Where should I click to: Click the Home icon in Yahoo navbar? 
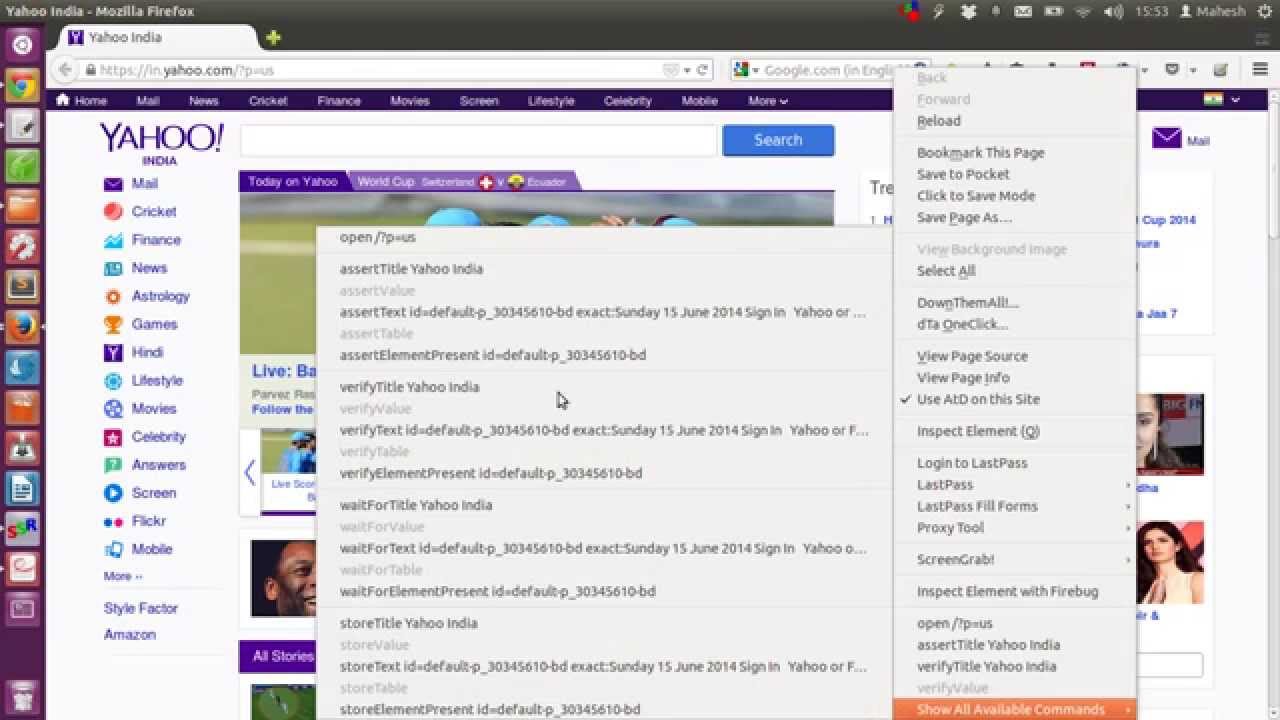[63, 100]
